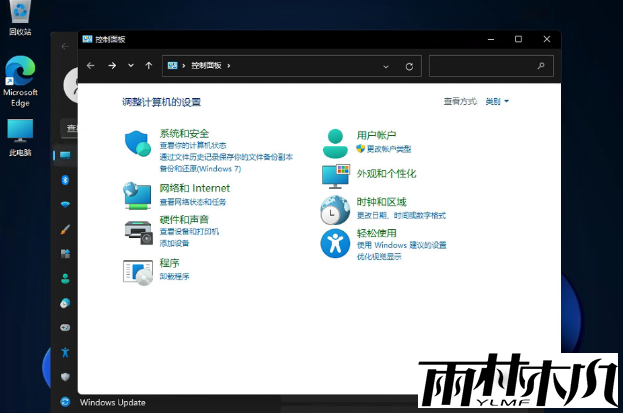Open the 类别 view mode dropdown
Viewport: 623px width, 413px height.
pos(497,102)
